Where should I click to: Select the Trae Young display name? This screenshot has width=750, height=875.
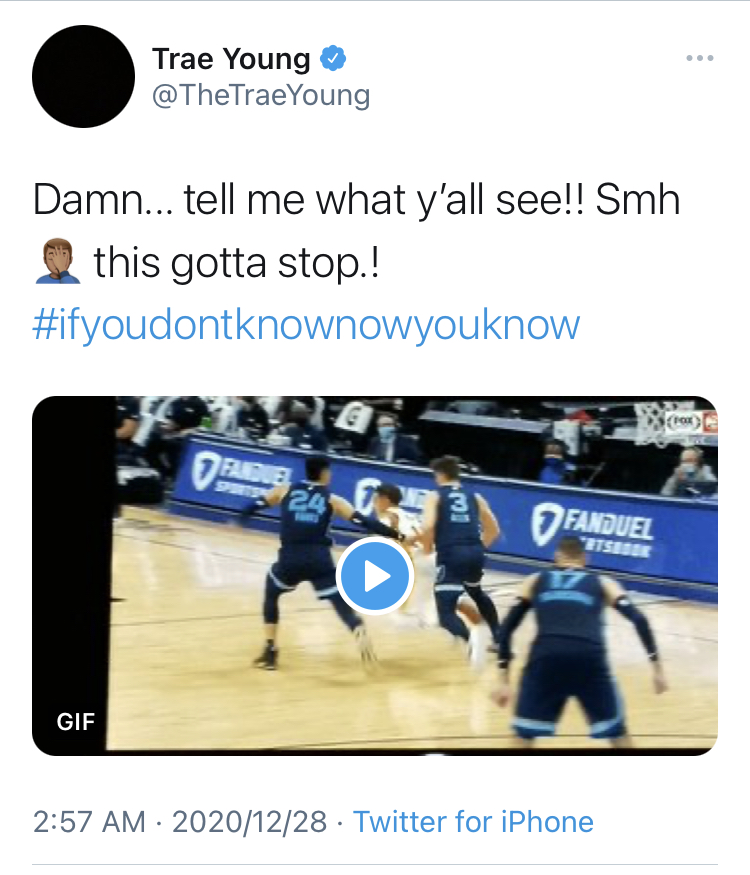[231, 59]
